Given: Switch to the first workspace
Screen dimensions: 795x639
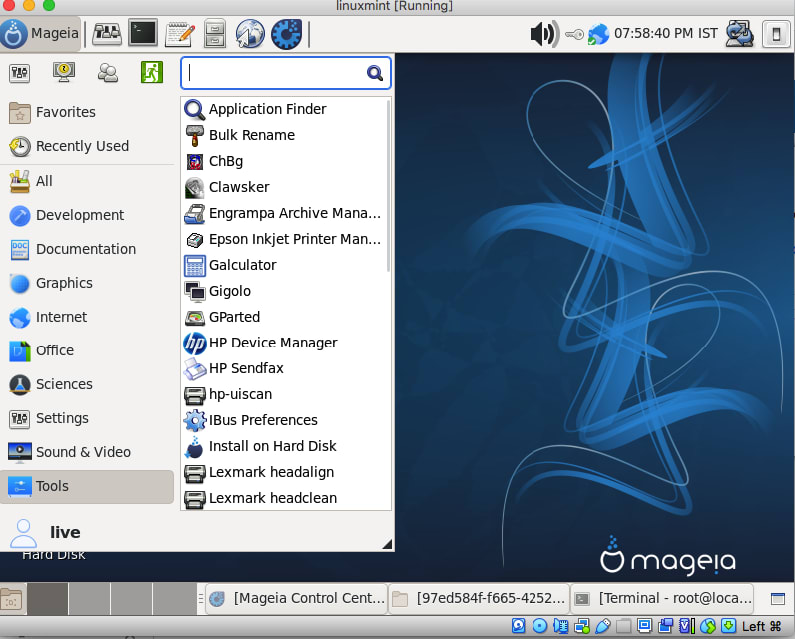Looking at the screenshot, I should click(47, 599).
